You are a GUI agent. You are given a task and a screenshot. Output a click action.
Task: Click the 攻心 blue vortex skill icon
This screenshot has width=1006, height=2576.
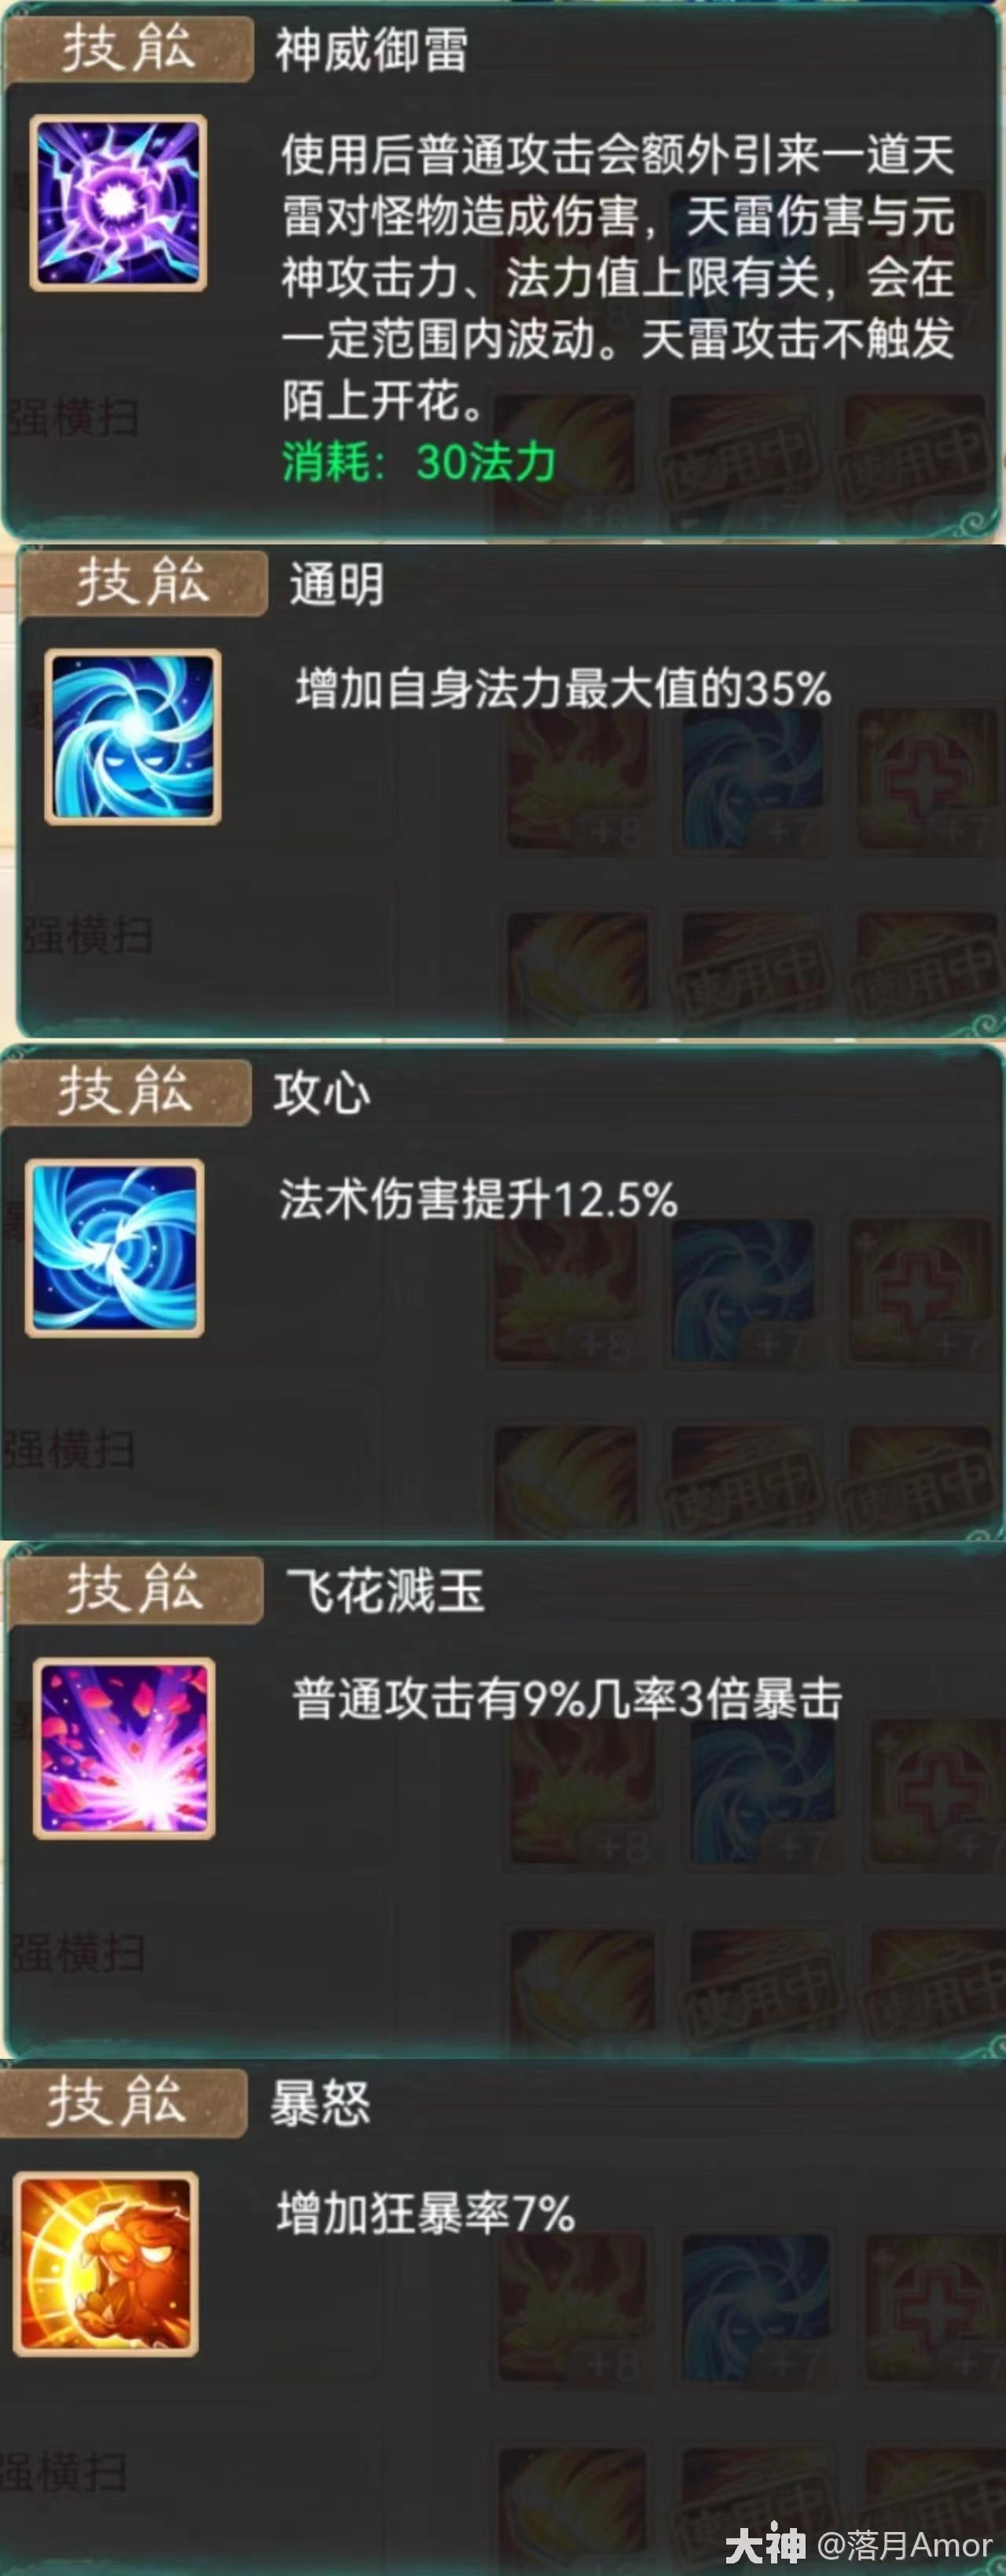pyautogui.click(x=115, y=1247)
